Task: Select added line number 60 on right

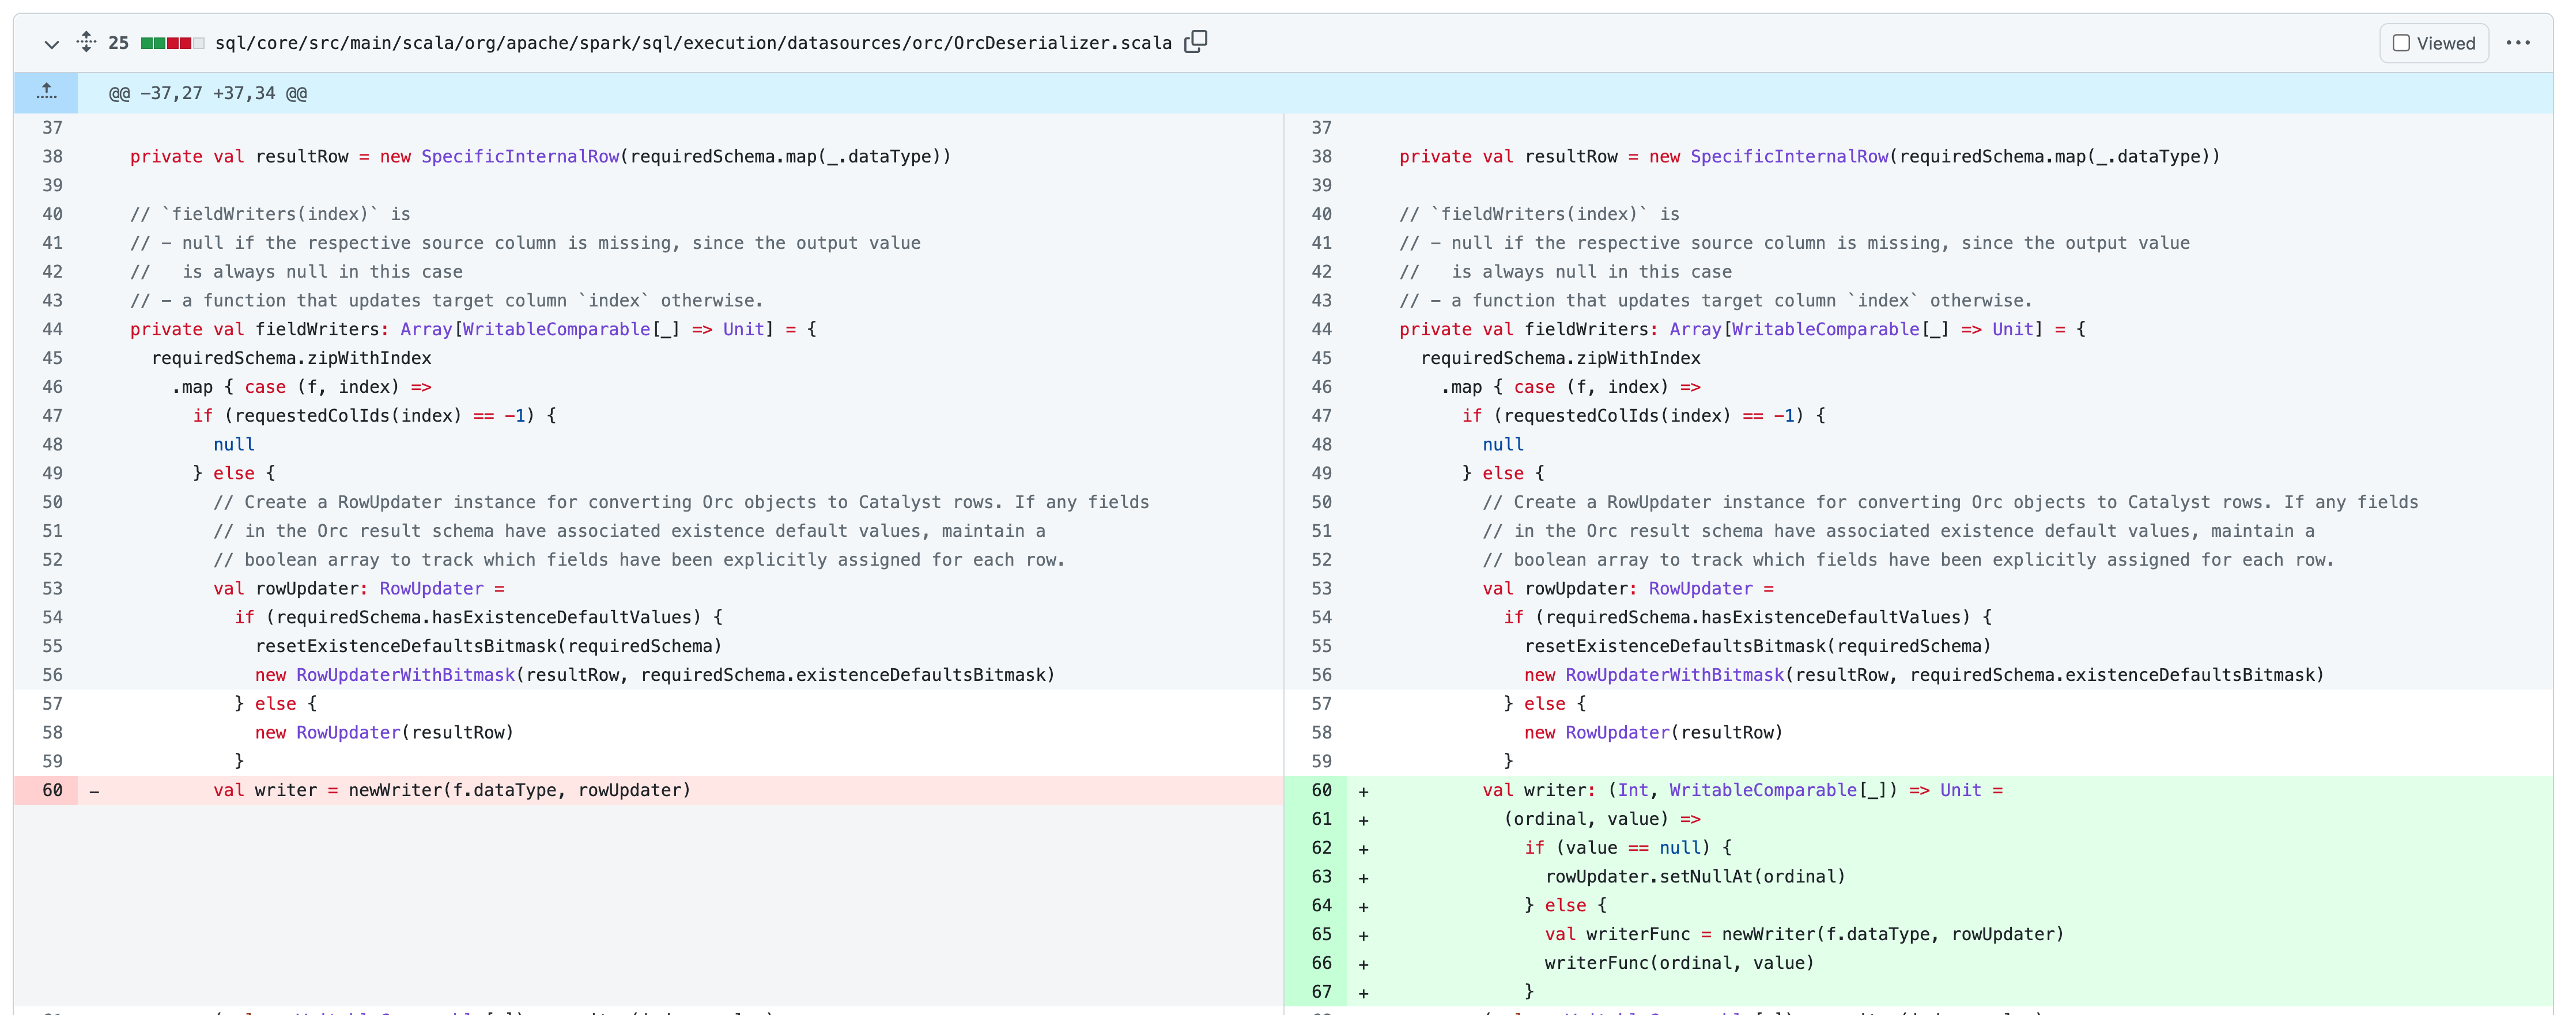Action: pos(1321,790)
